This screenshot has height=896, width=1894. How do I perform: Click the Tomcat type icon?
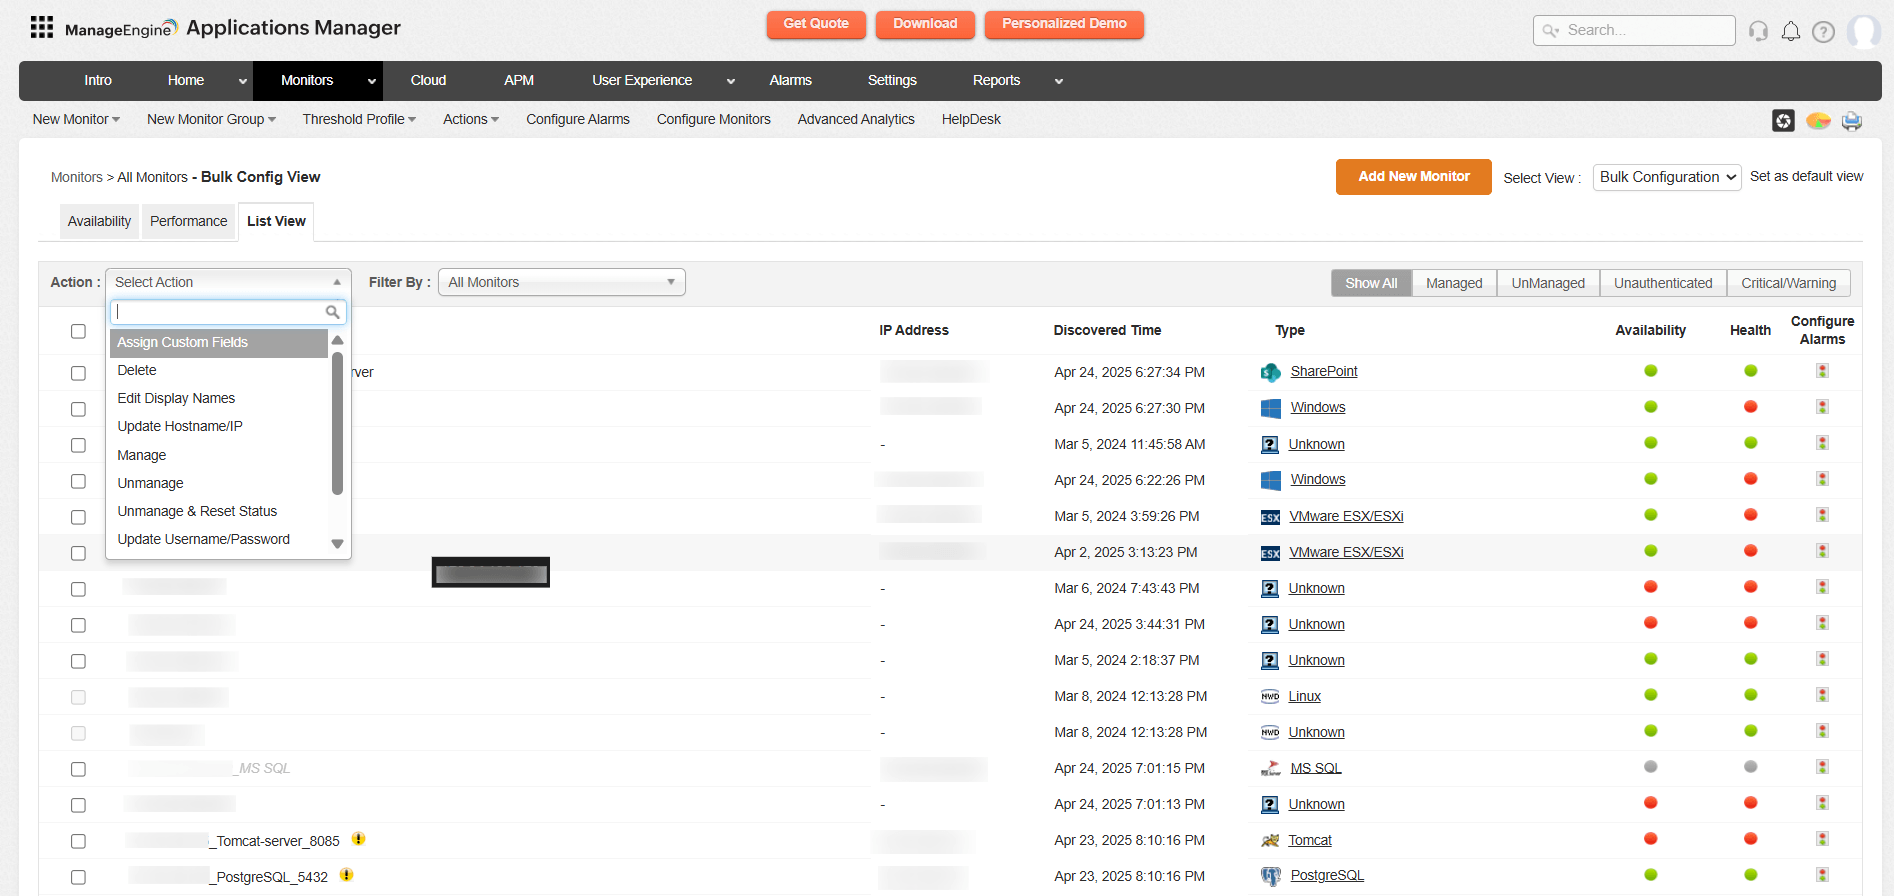click(1270, 841)
